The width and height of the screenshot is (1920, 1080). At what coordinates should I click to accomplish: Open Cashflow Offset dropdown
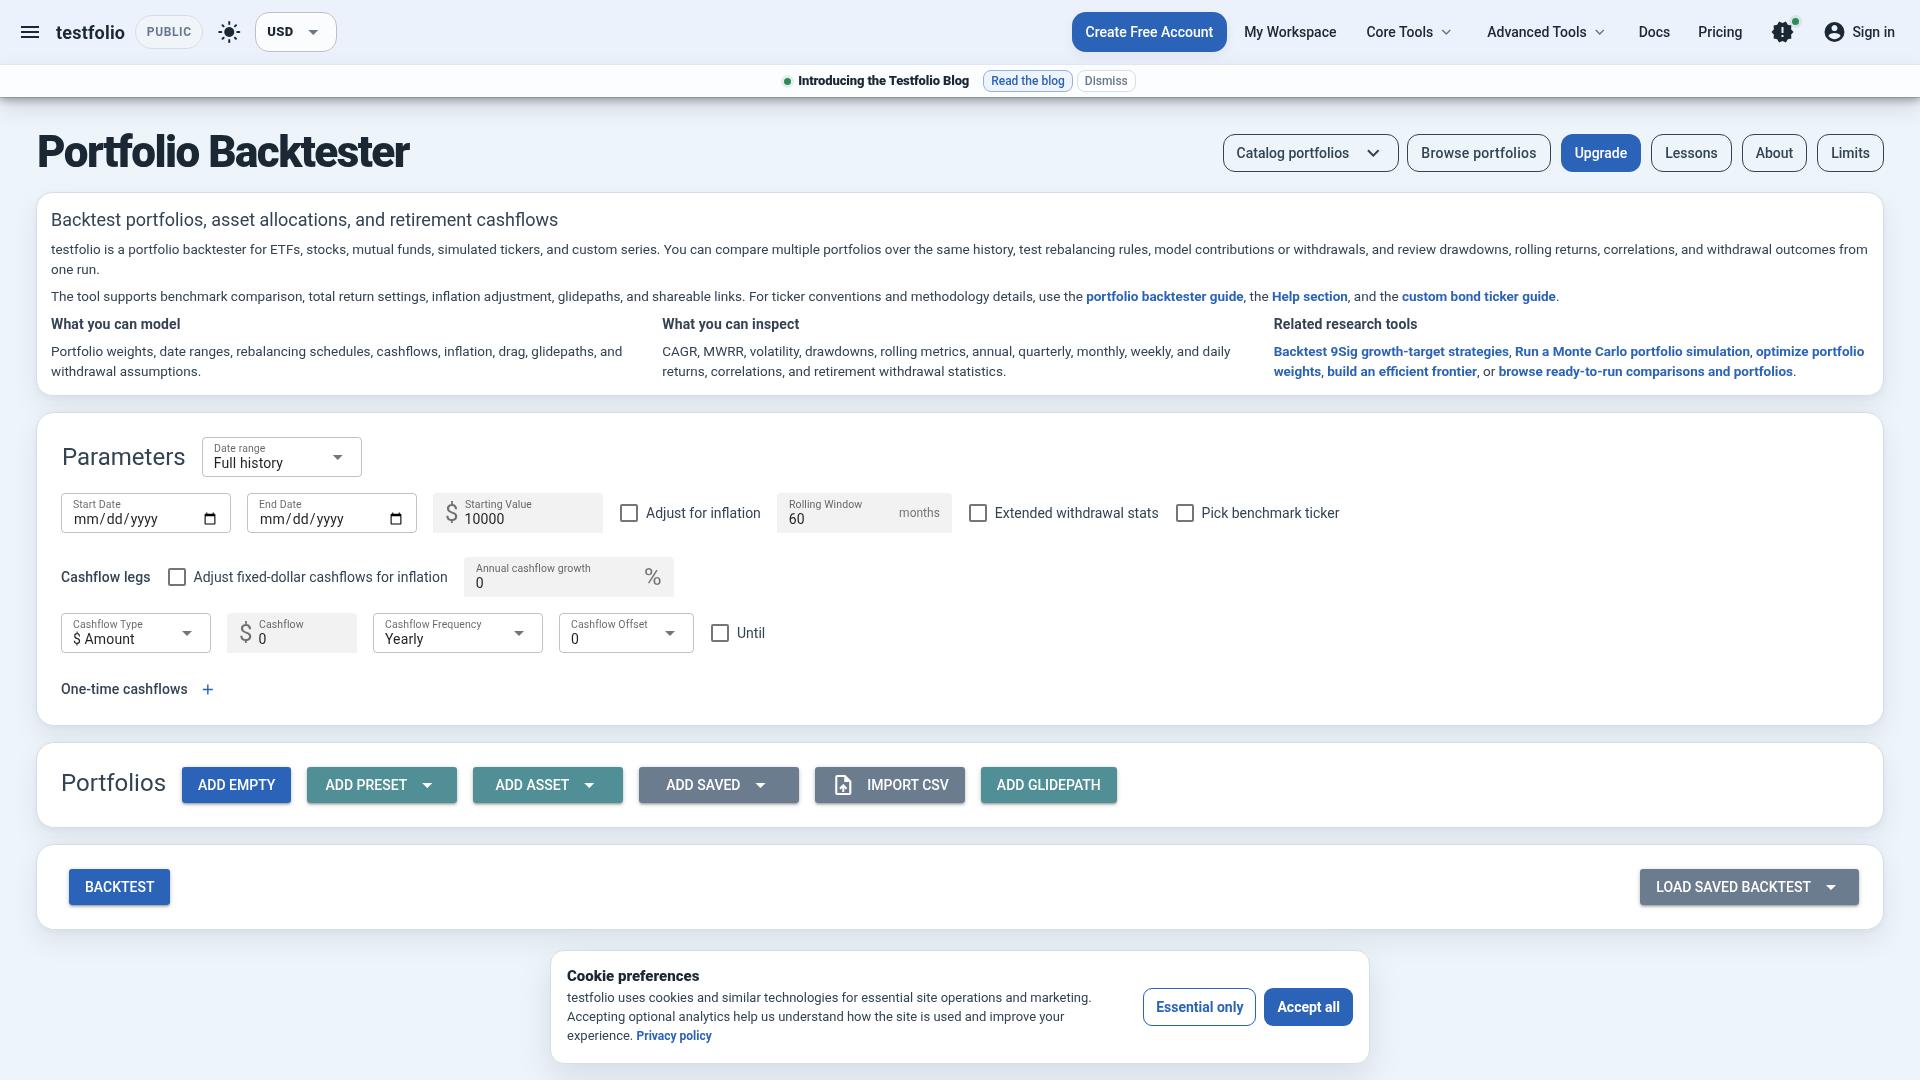click(626, 633)
